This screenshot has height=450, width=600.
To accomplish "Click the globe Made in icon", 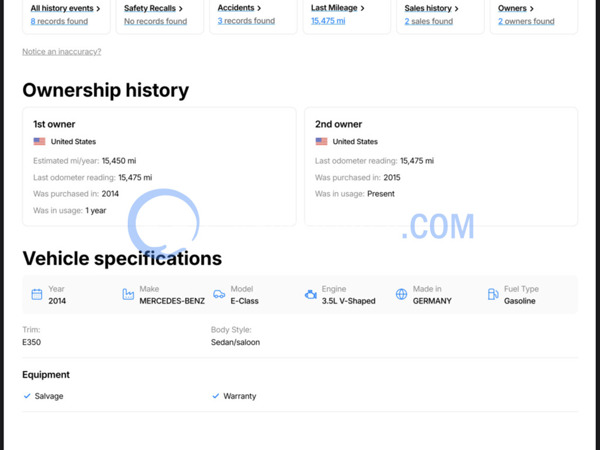I will 401,295.
